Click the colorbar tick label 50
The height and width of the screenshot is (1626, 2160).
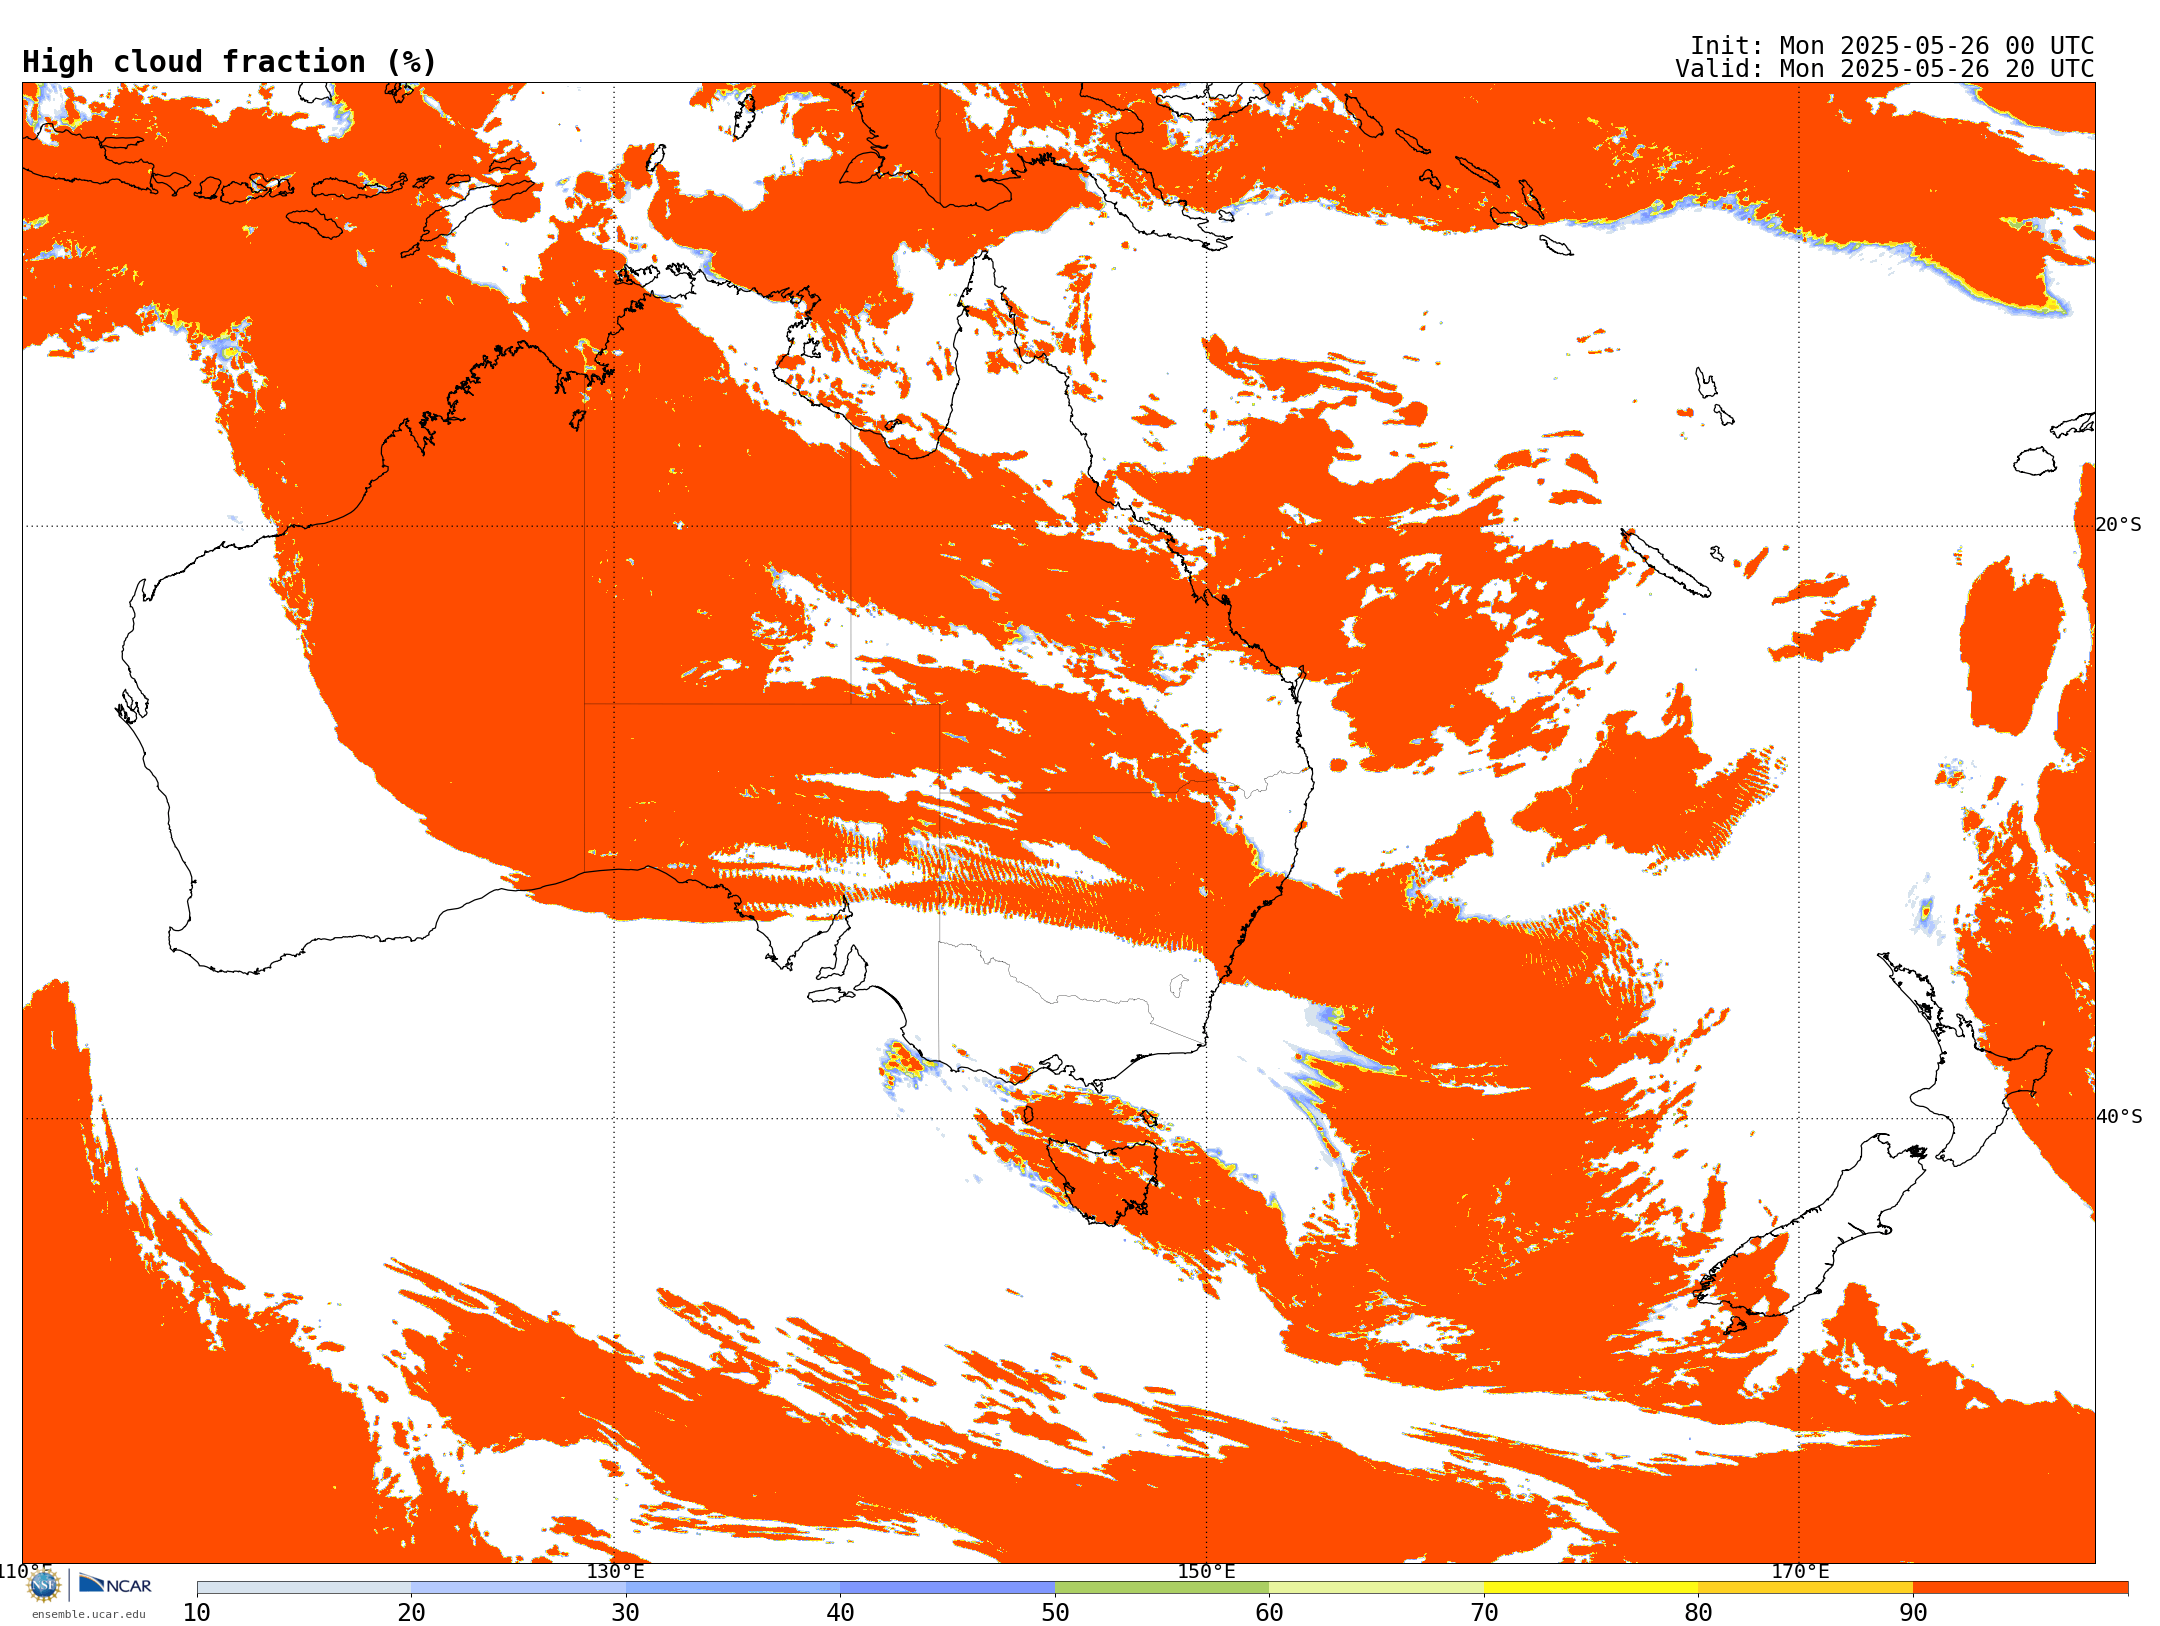point(1055,1612)
